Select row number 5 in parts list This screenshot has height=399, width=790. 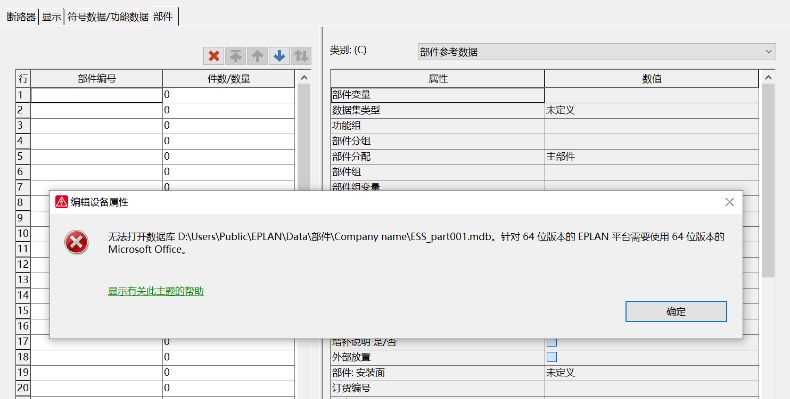click(23, 157)
